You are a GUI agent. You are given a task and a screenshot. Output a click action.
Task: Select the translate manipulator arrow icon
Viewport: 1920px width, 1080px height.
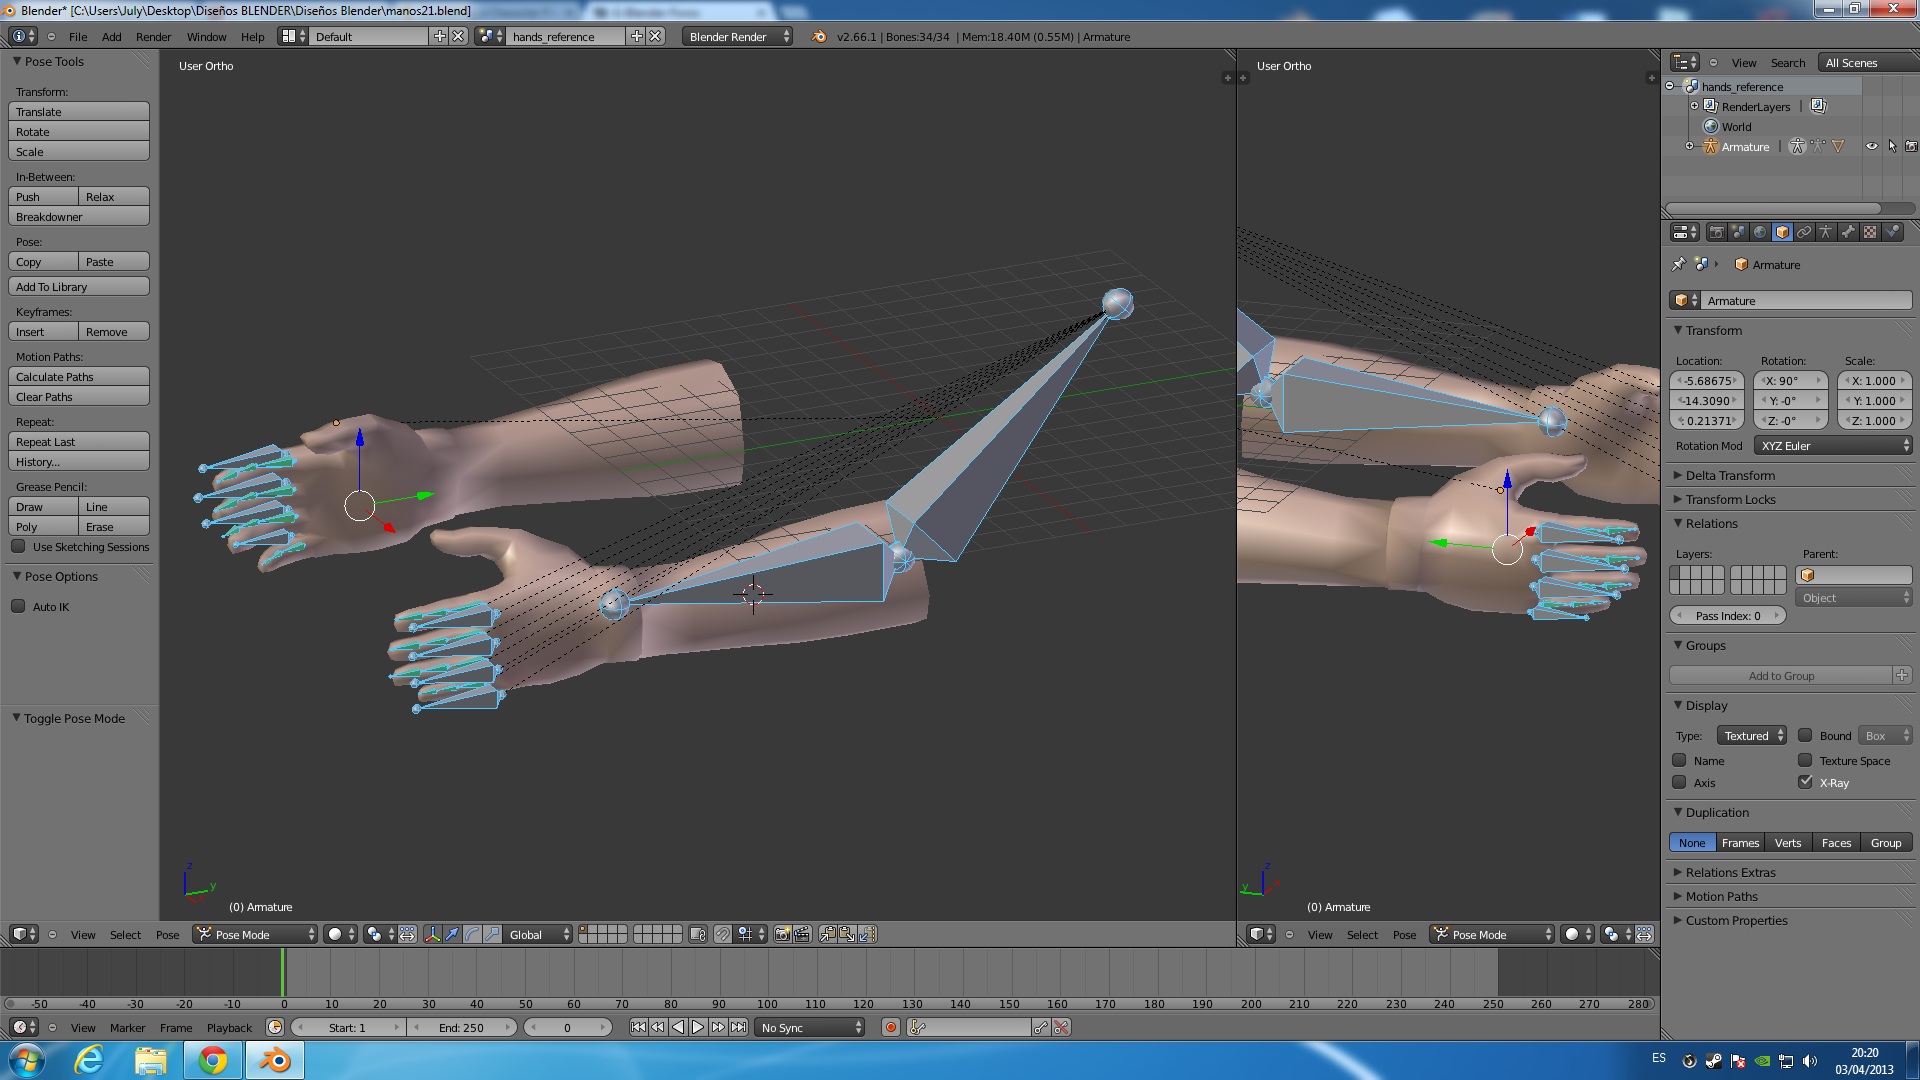pyautogui.click(x=452, y=934)
